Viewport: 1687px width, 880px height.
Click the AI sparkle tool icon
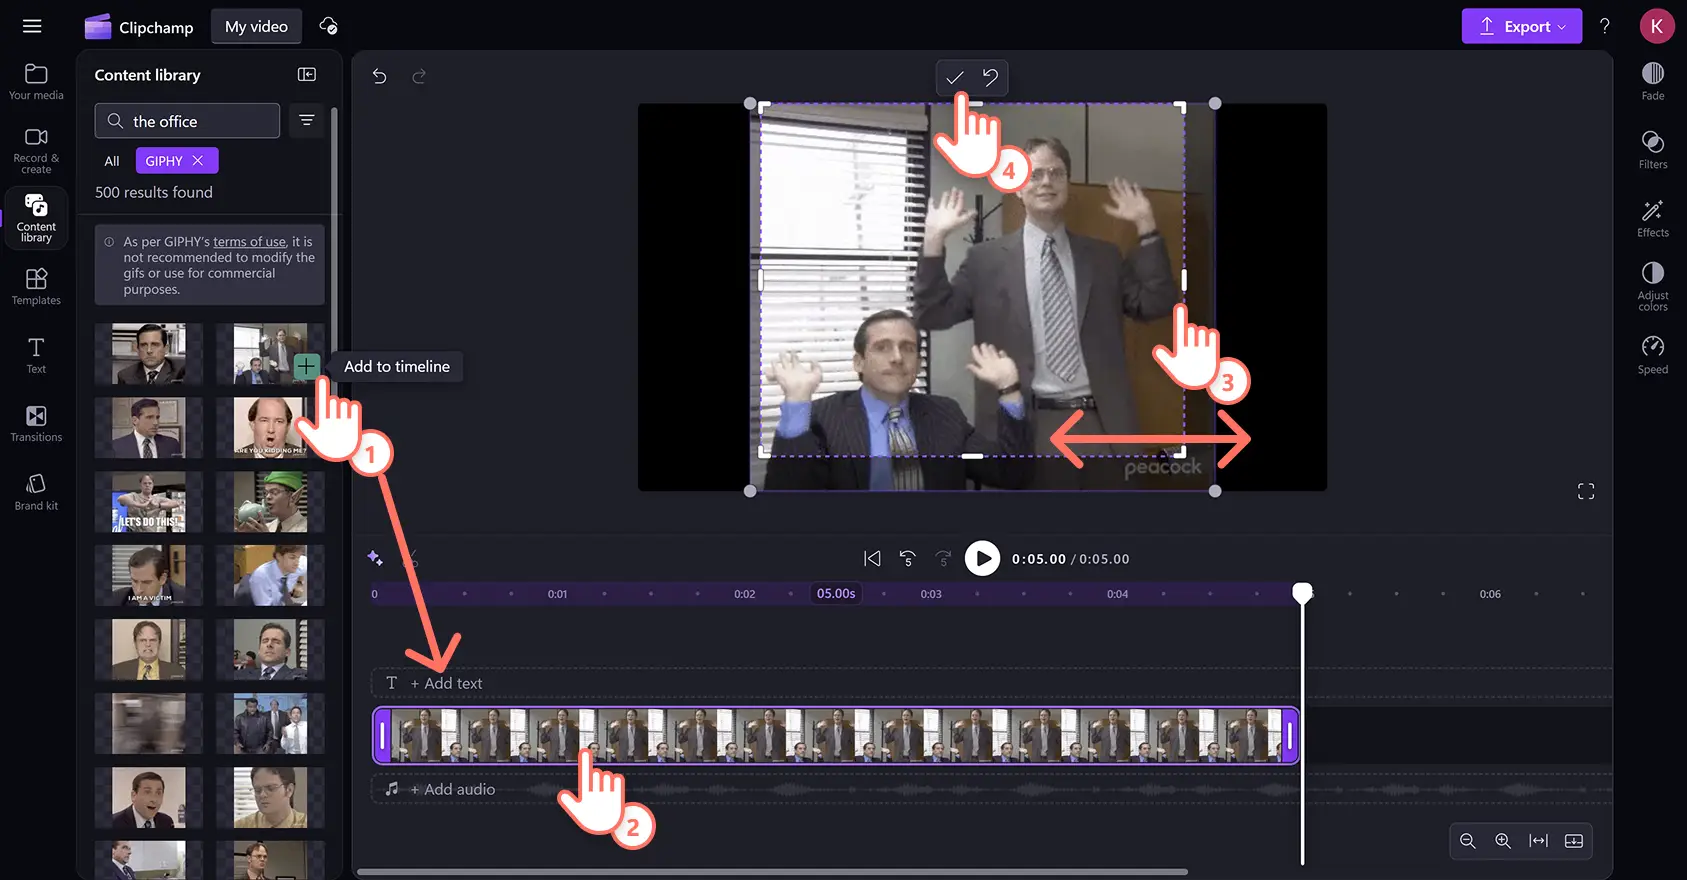375,558
